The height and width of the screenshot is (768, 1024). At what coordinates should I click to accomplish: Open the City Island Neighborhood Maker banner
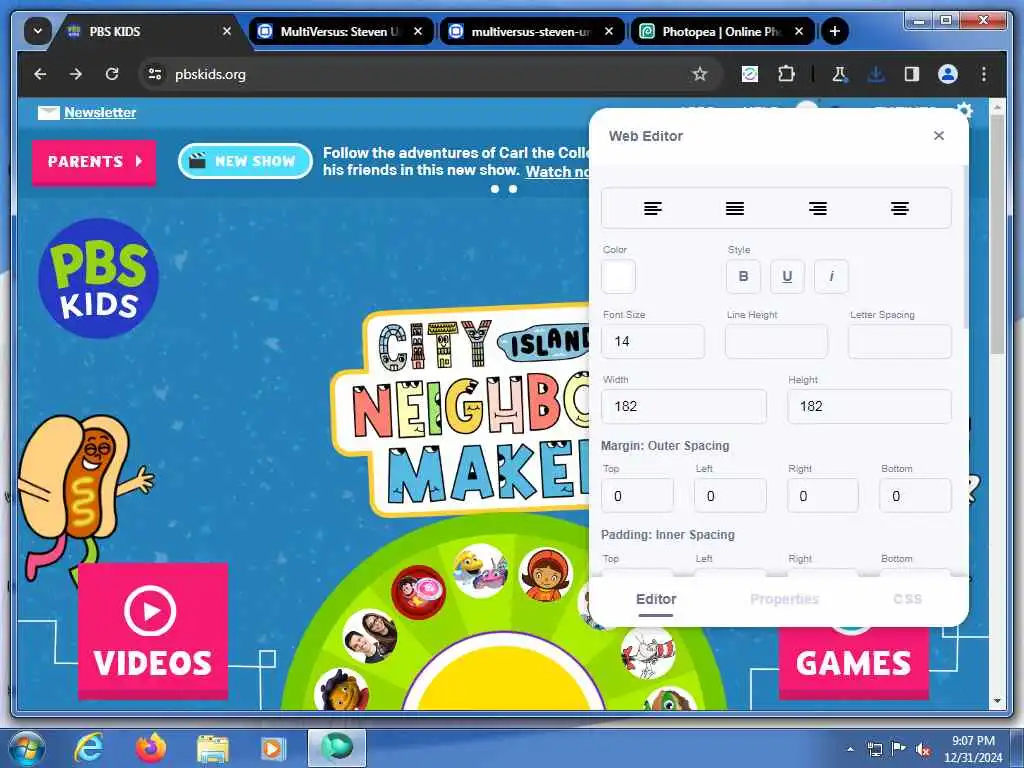pos(460,410)
